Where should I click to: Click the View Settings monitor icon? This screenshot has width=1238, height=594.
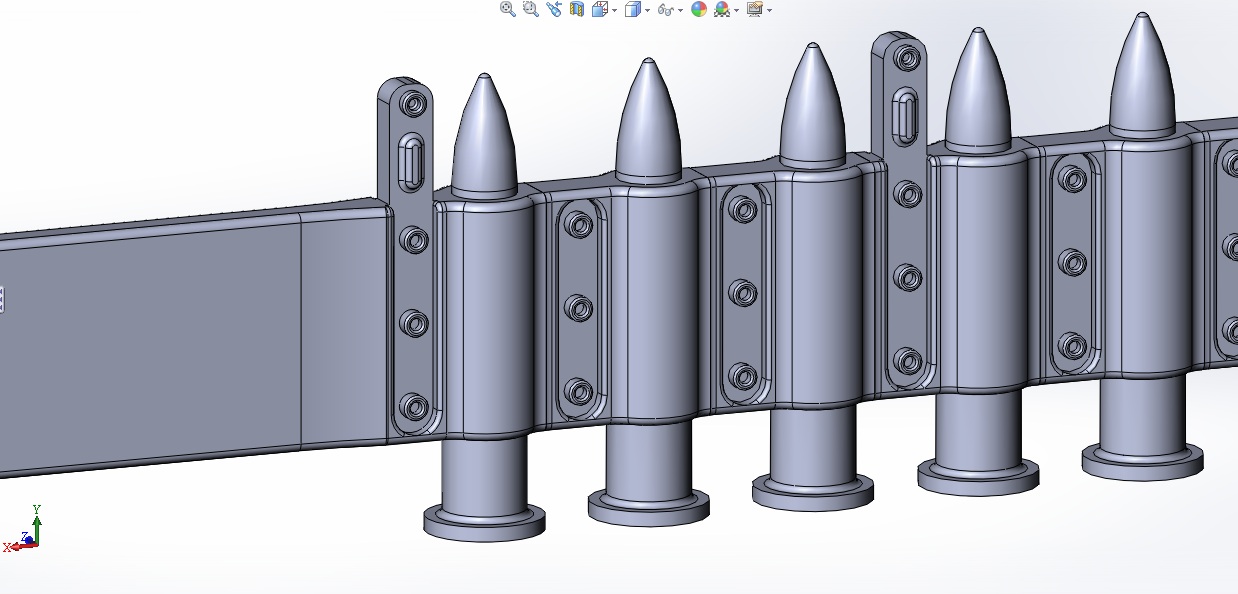(x=755, y=9)
